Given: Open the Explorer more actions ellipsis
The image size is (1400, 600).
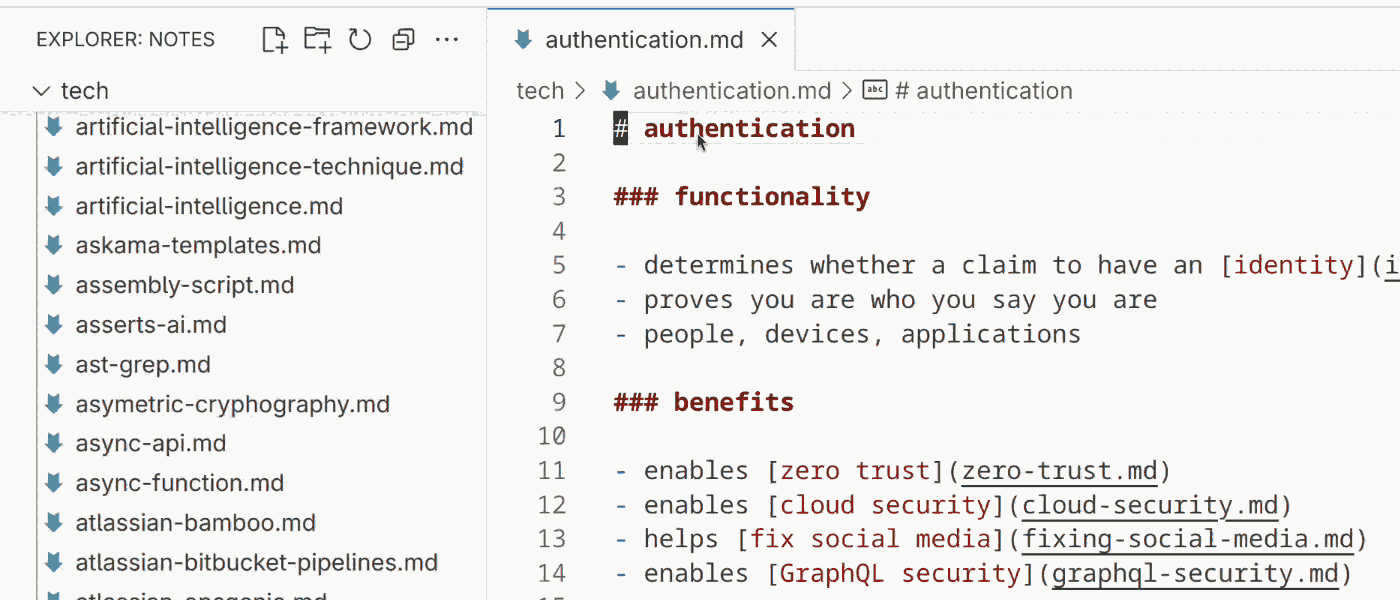Looking at the screenshot, I should pyautogui.click(x=446, y=40).
